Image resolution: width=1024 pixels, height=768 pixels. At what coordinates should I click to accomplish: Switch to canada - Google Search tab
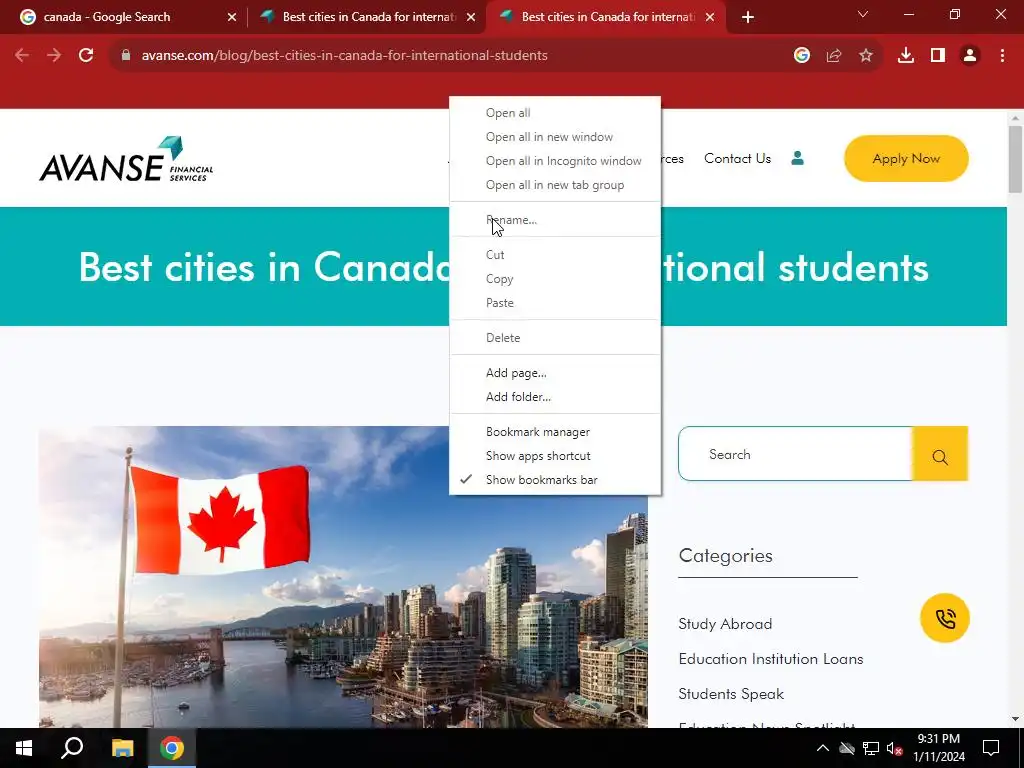click(x=127, y=17)
